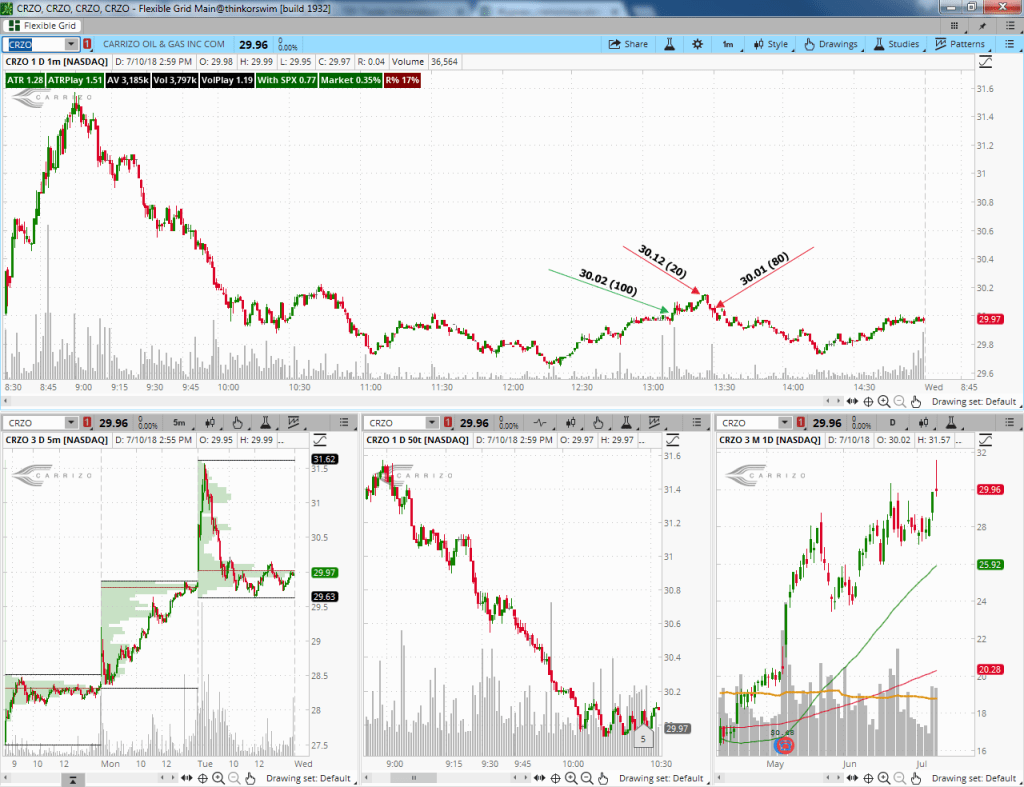Expand symbol dropdown in 5m chart panel
This screenshot has width=1024, height=787.
(x=71, y=423)
